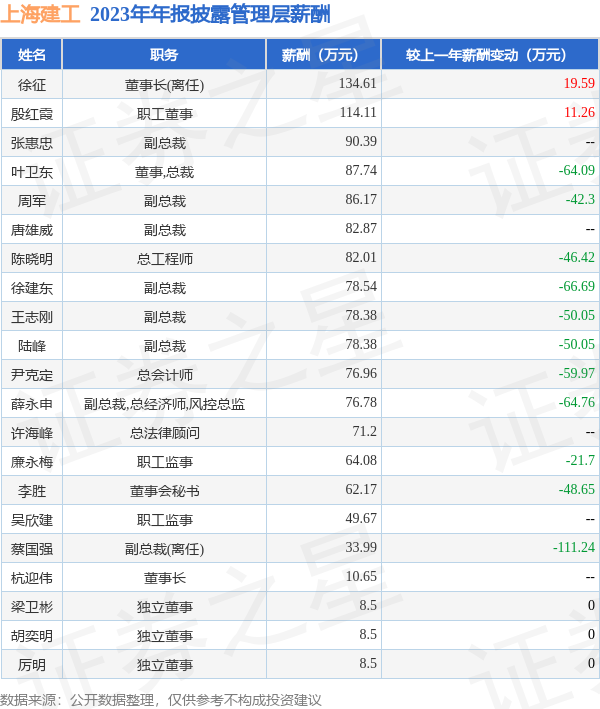The width and height of the screenshot is (600, 709).
Task: Select the name 蔡国强
Action: [32, 548]
